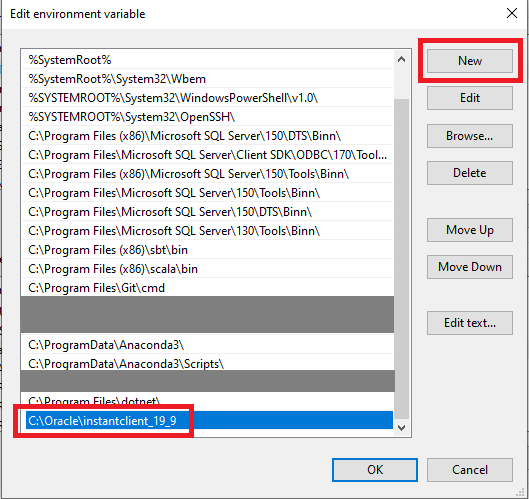The height and width of the screenshot is (499, 529).
Task: Select the C:\ProgramData\Anaconda3\ entry
Action: pos(207,344)
